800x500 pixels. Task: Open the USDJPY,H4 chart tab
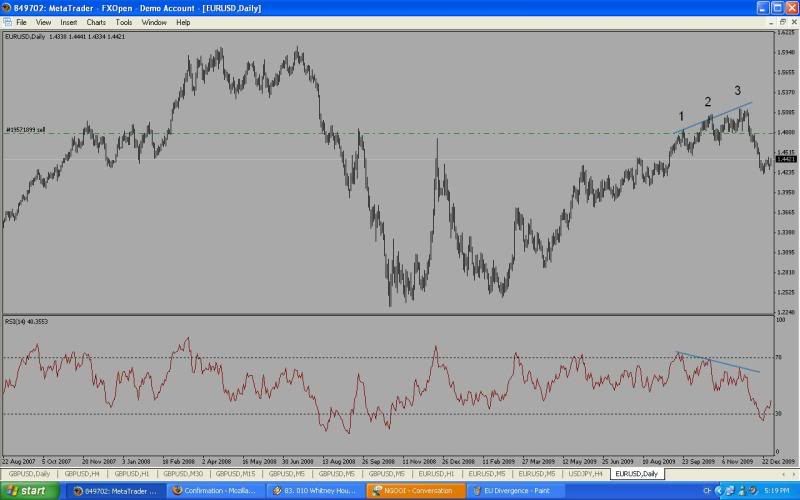(x=585, y=473)
